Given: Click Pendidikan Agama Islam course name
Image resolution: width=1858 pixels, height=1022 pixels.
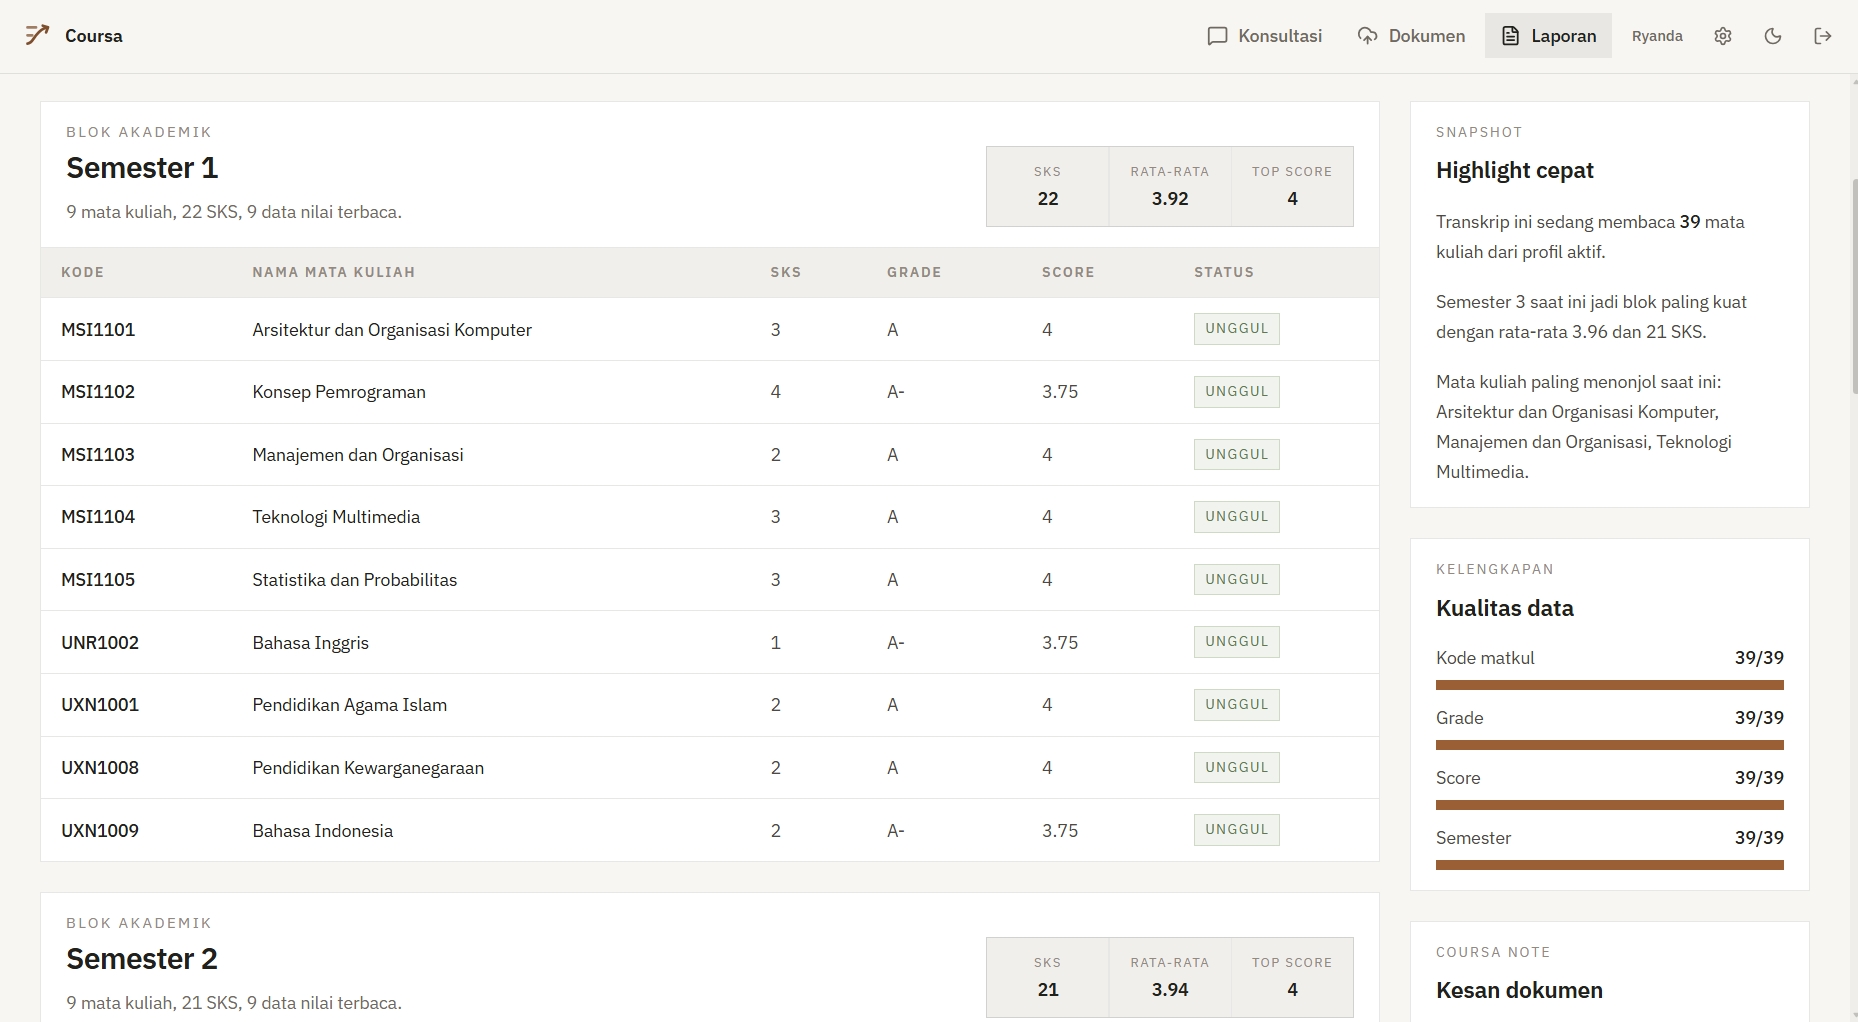Looking at the screenshot, I should pos(350,705).
